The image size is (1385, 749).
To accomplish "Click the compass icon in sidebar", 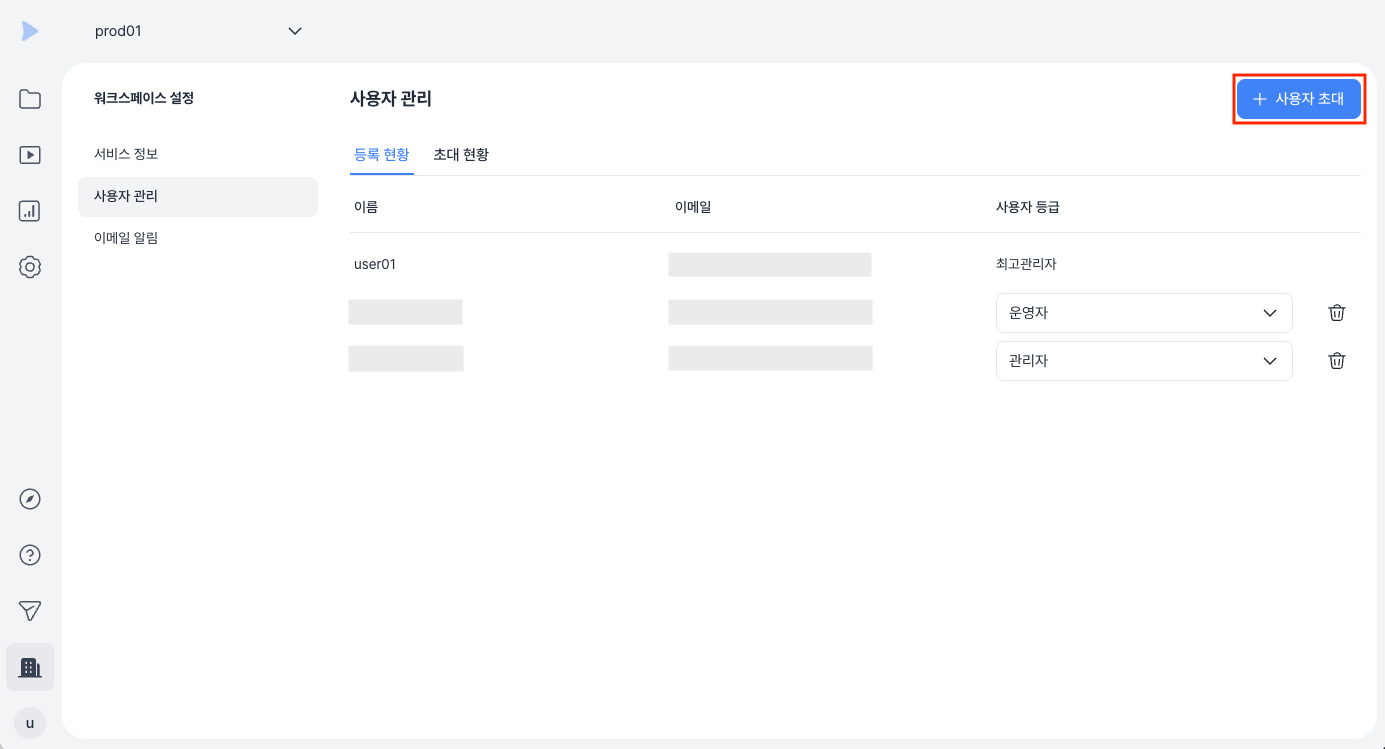I will click(30, 499).
